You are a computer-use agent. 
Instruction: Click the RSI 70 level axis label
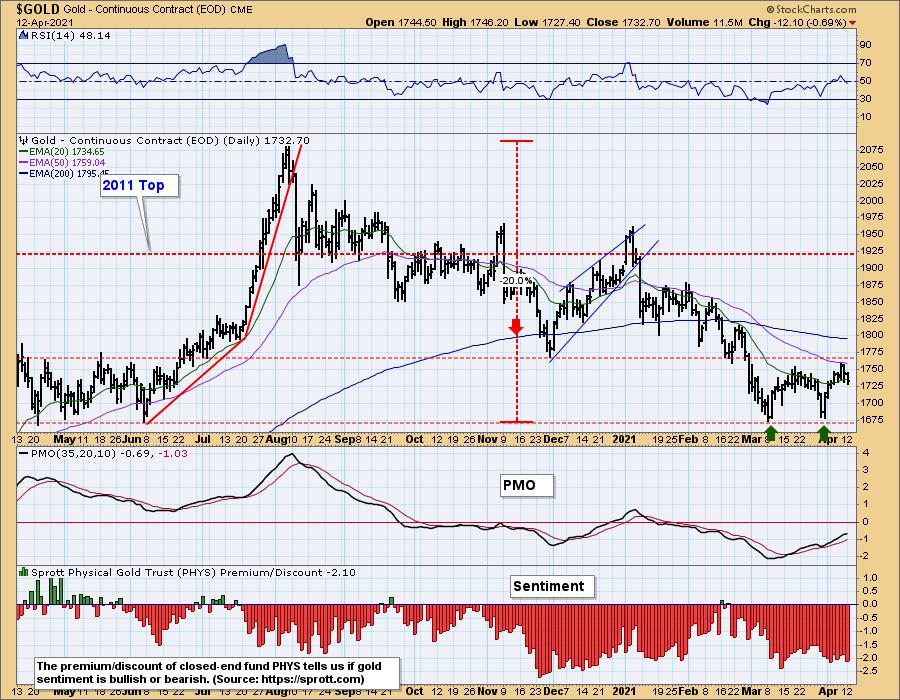pos(865,63)
